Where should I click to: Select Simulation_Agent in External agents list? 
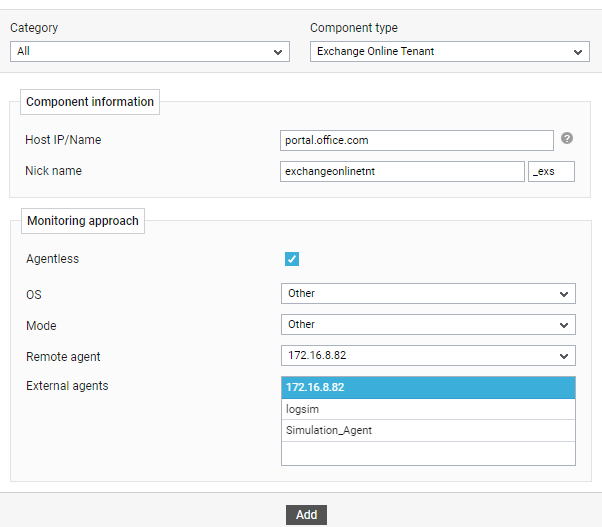428,431
